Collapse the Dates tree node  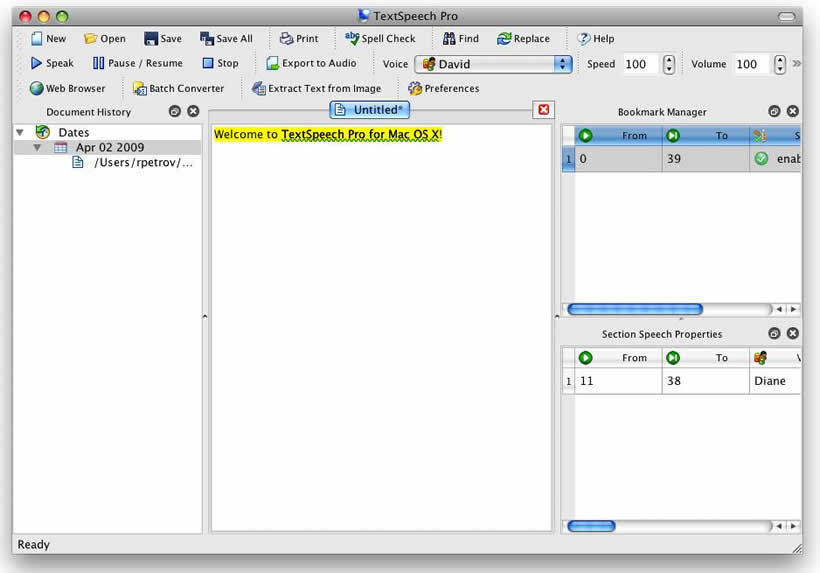tap(20, 132)
